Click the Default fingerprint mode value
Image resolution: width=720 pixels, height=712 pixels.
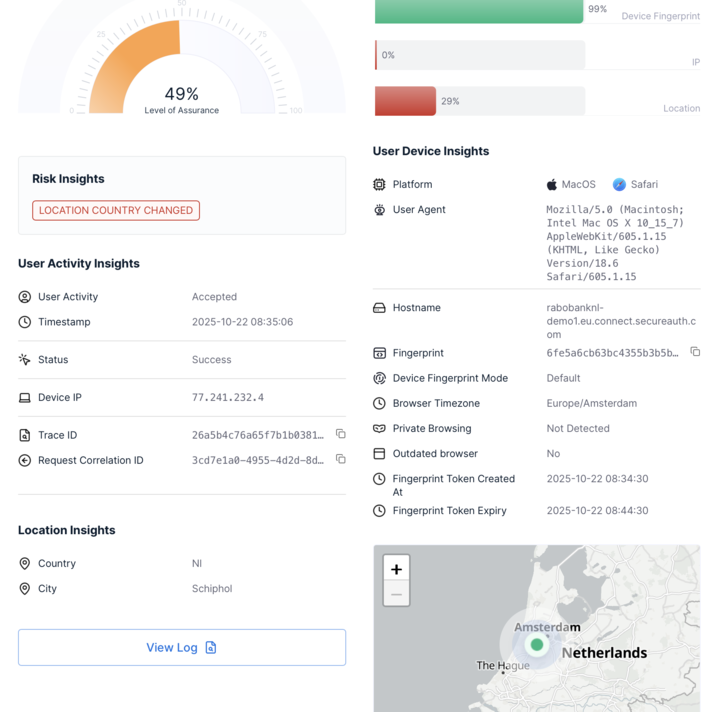[x=563, y=378]
